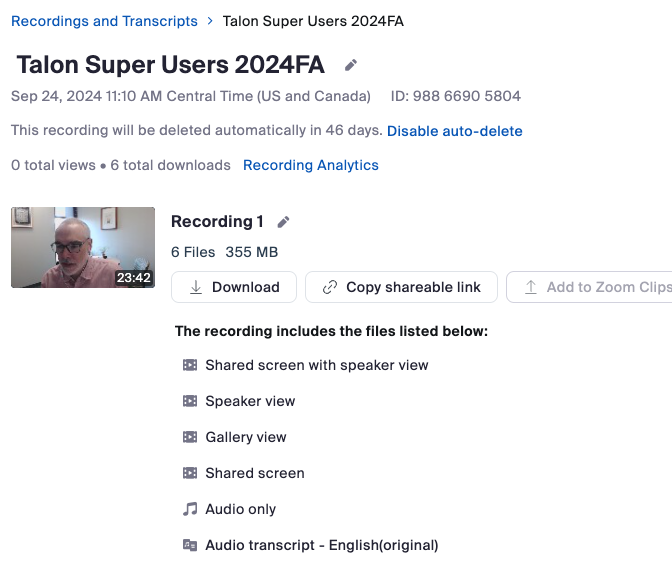Viewport: 672px width, 569px height.
Task: Open the Gallery view file
Action: 246,437
